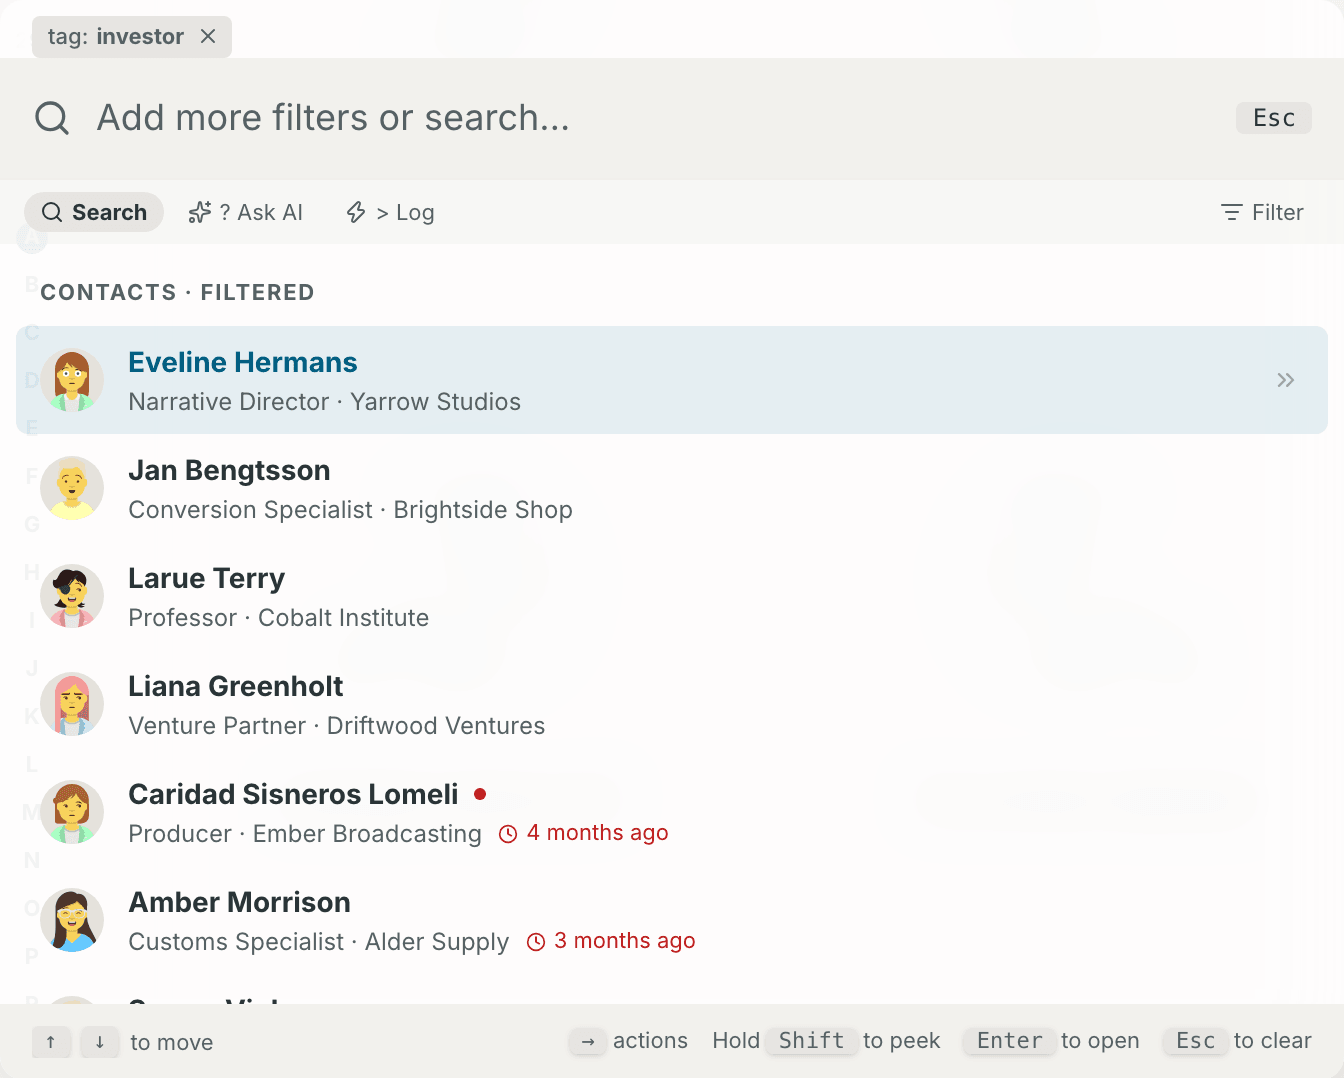
Task: Click the sparkle icon on Ask AI
Action: pyautogui.click(x=200, y=212)
